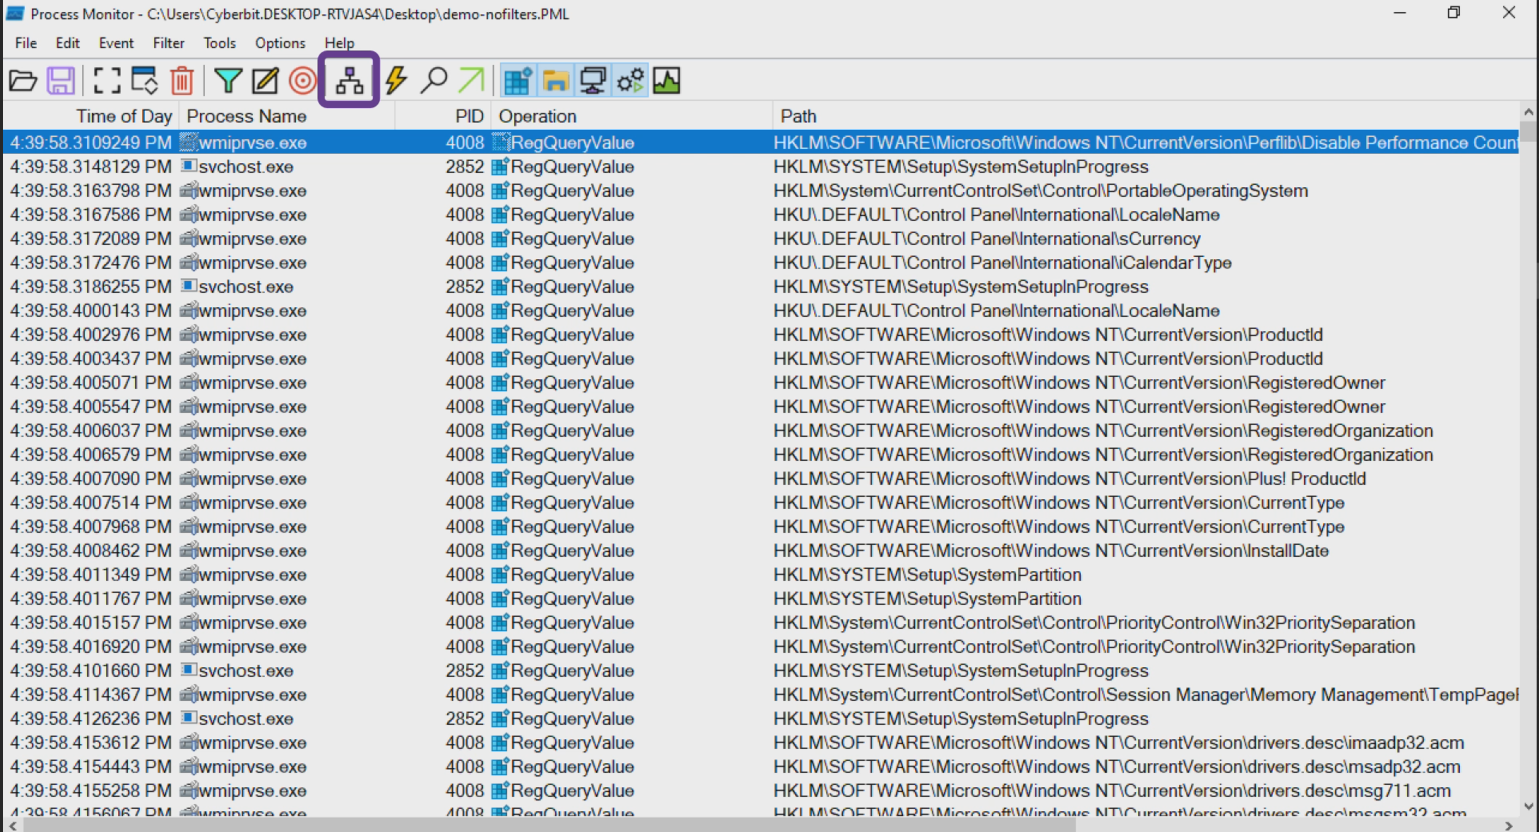This screenshot has height=832, width=1539.
Task: Toggle Show Profiling Events in the toolbar
Action: [x=667, y=81]
